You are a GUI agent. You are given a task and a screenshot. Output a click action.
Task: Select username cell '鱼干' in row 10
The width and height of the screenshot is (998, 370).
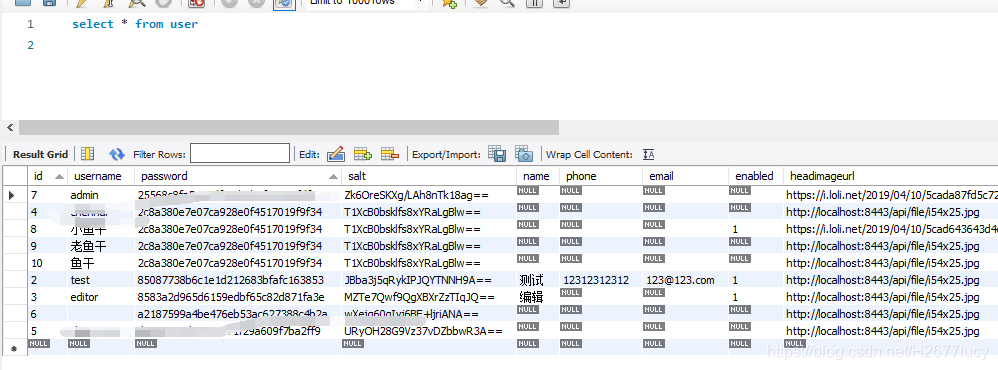coord(101,263)
